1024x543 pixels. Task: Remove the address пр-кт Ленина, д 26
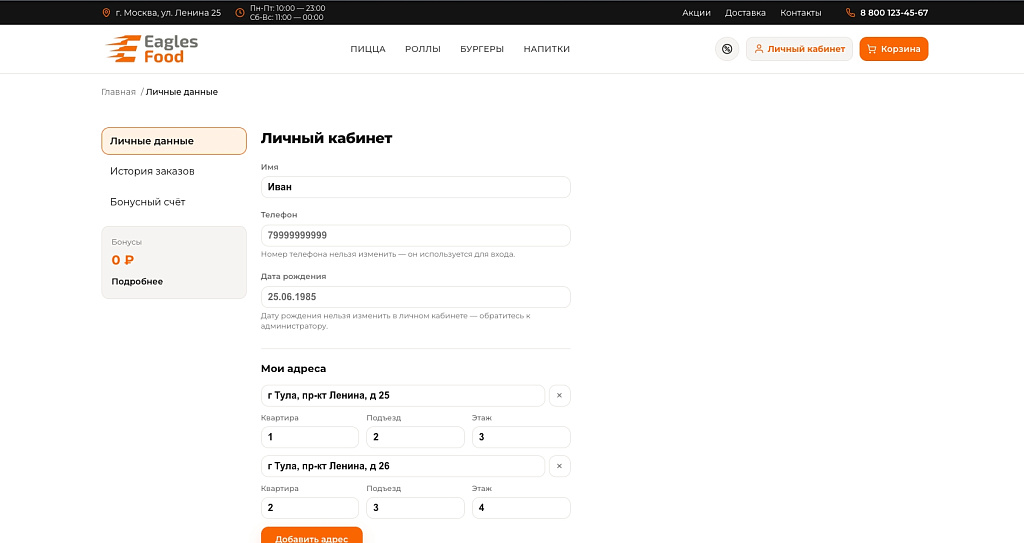point(560,466)
